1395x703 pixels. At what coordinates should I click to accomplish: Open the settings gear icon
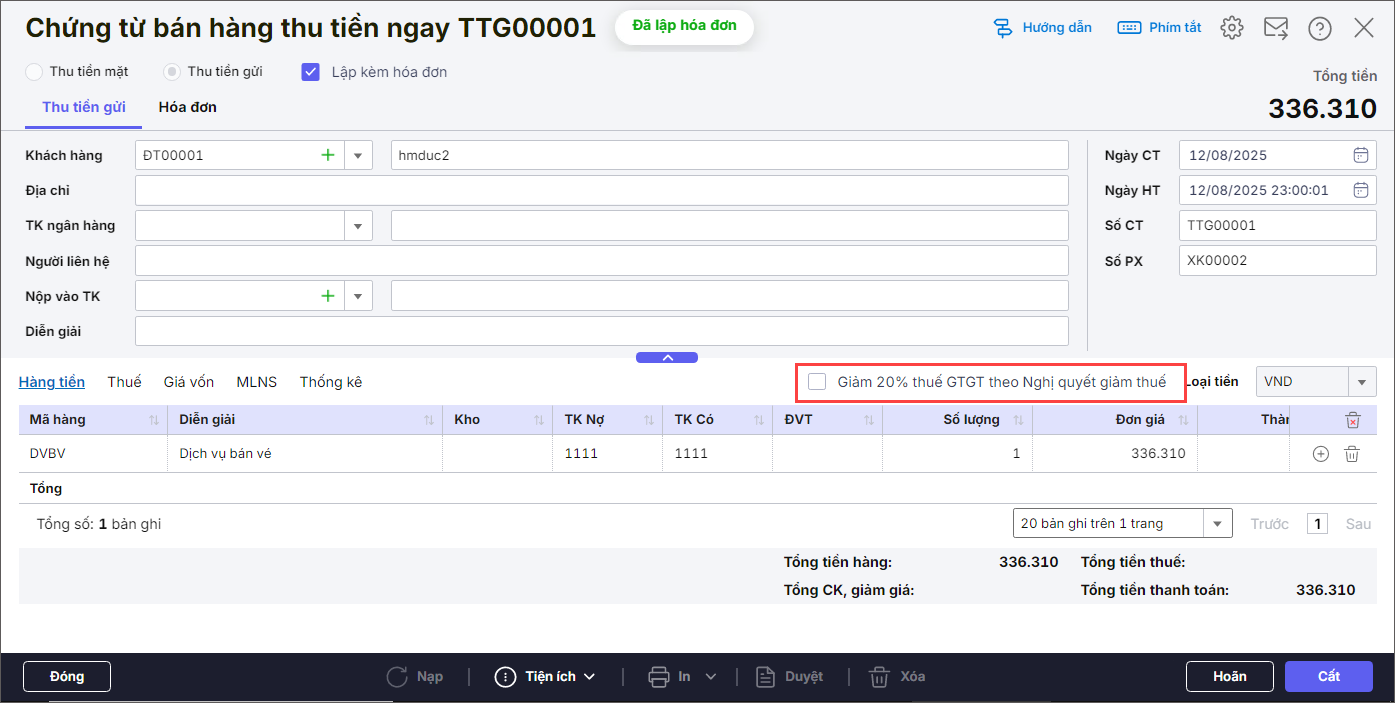[1232, 28]
